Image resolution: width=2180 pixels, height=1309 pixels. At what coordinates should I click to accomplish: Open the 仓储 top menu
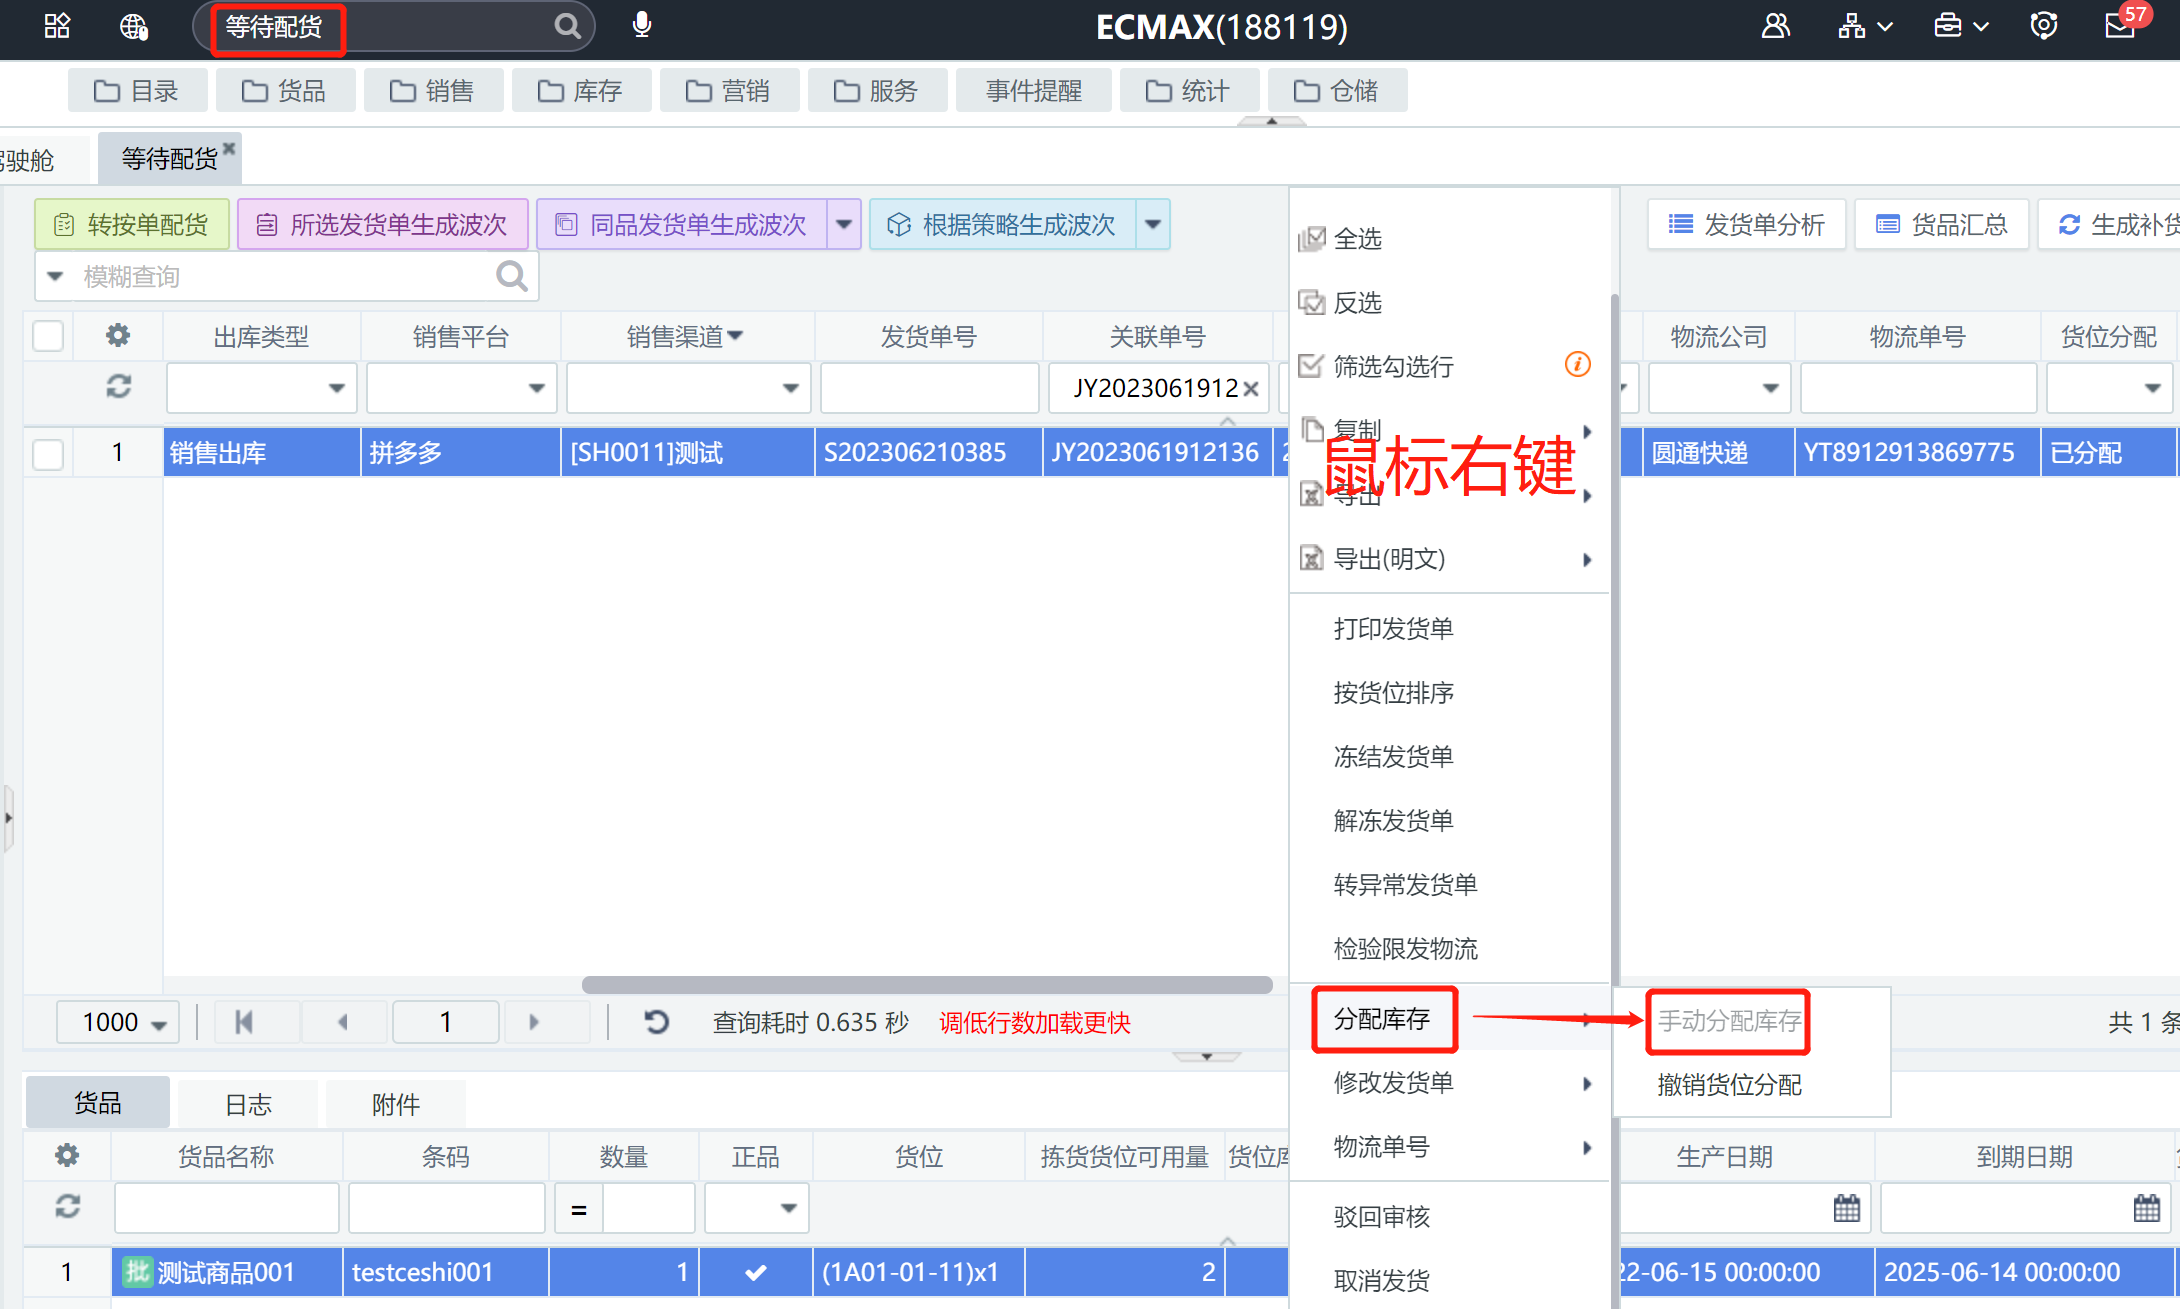tap(1337, 91)
